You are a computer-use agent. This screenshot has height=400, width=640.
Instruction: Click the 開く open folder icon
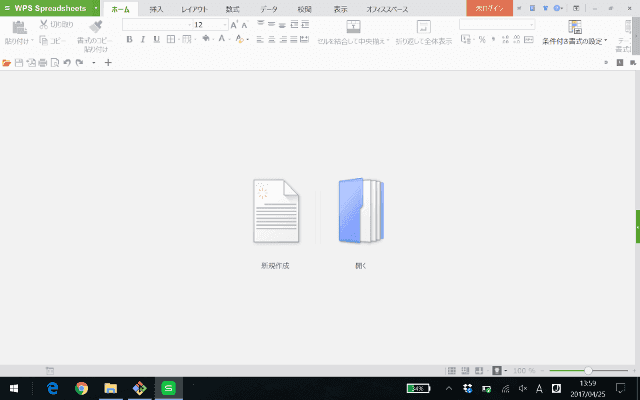[361, 211]
